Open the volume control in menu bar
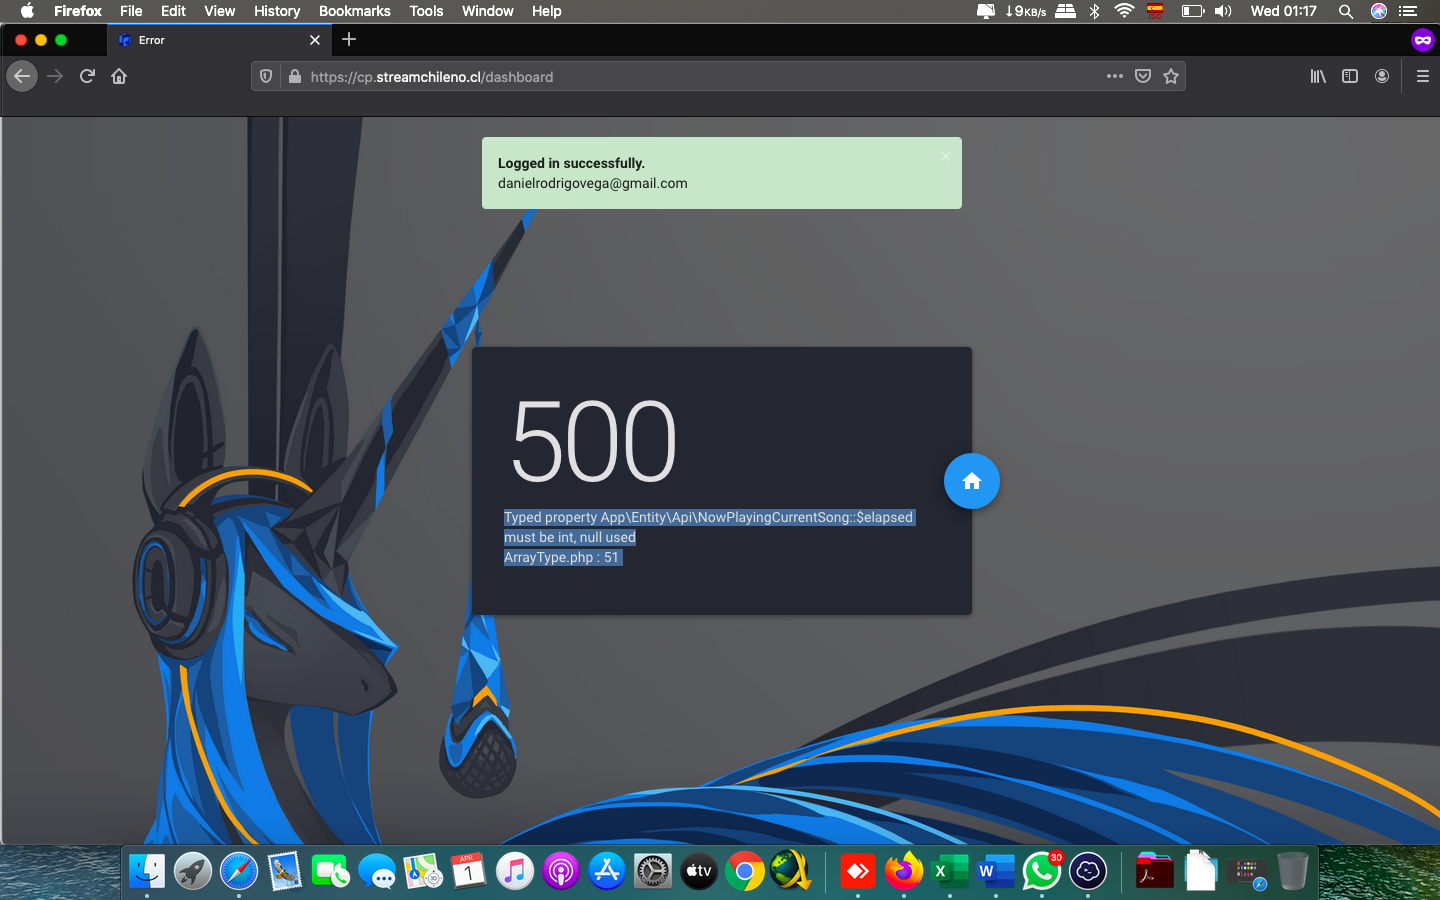Image resolution: width=1440 pixels, height=900 pixels. tap(1222, 11)
